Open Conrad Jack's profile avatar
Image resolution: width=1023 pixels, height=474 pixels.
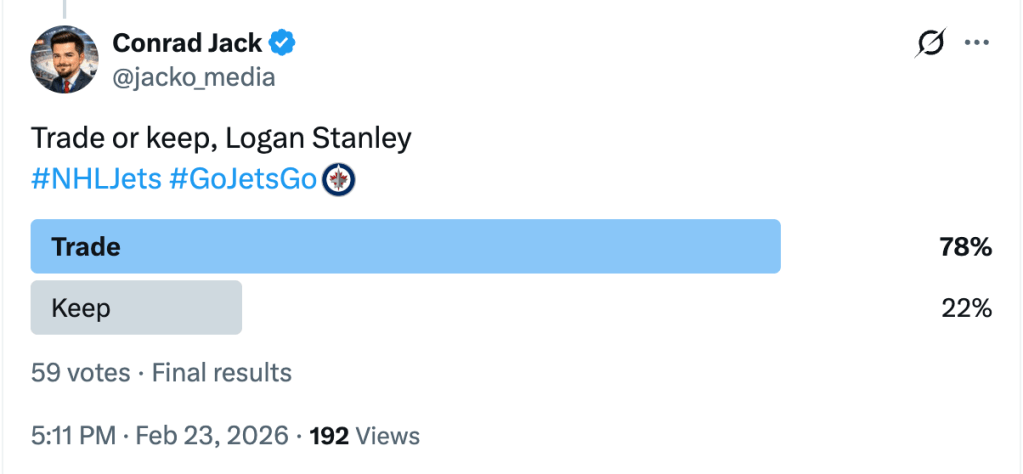[x=65, y=59]
